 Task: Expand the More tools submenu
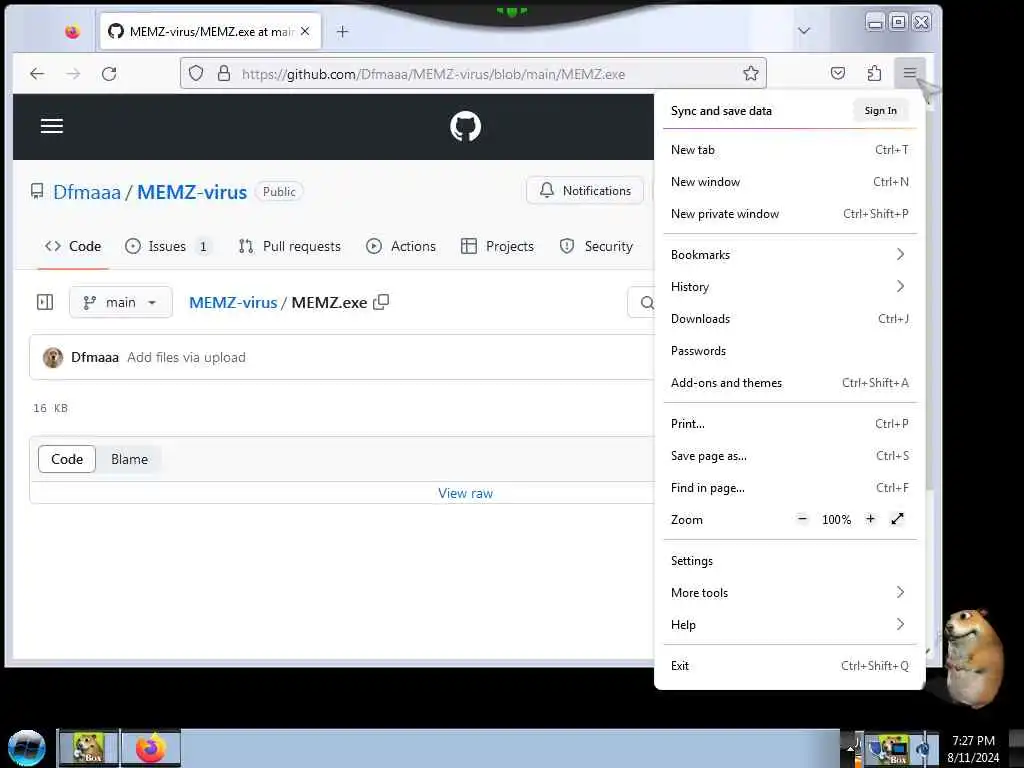(x=790, y=592)
